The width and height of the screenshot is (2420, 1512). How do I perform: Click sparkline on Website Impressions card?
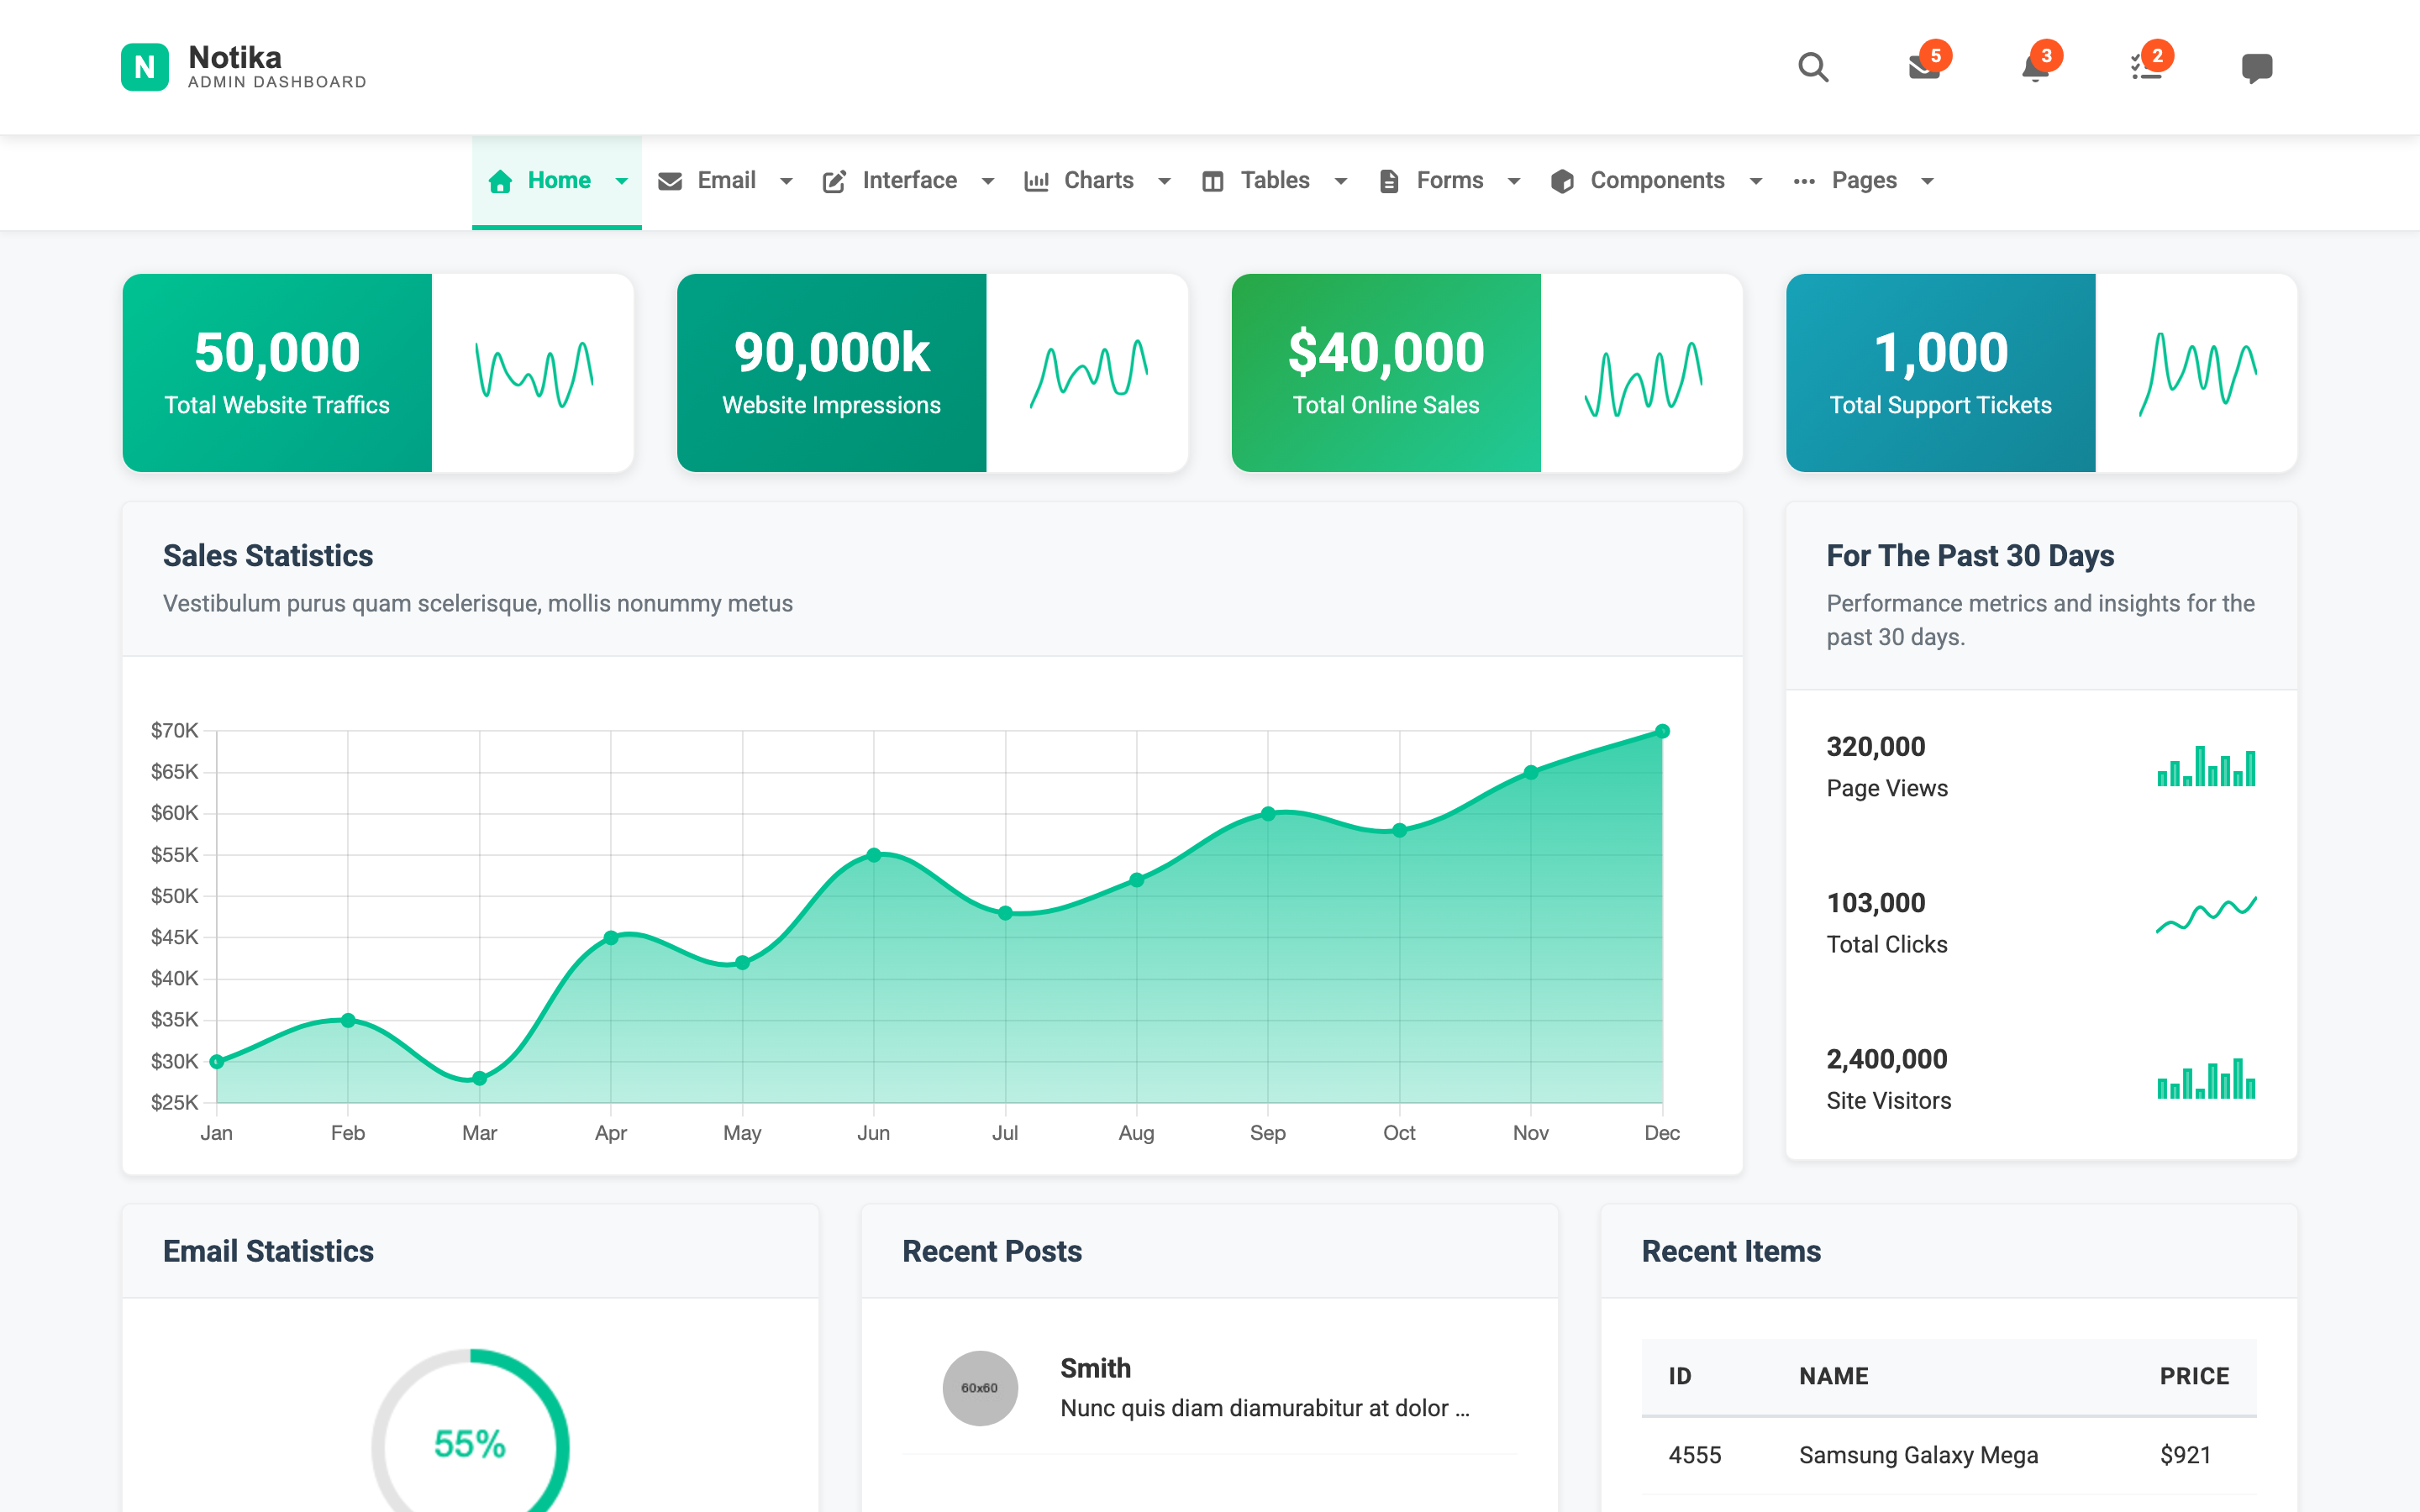pyautogui.click(x=1089, y=373)
